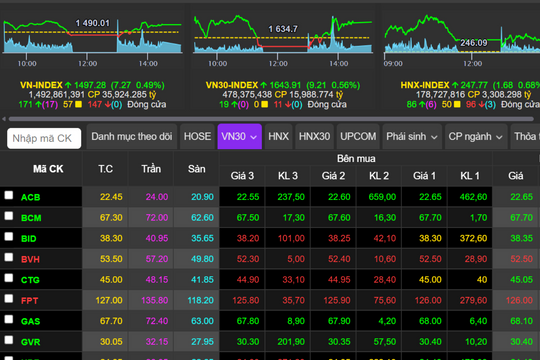The image size is (540, 360).
Task: Click FPT ceiling price 135.80
Action: point(155,300)
